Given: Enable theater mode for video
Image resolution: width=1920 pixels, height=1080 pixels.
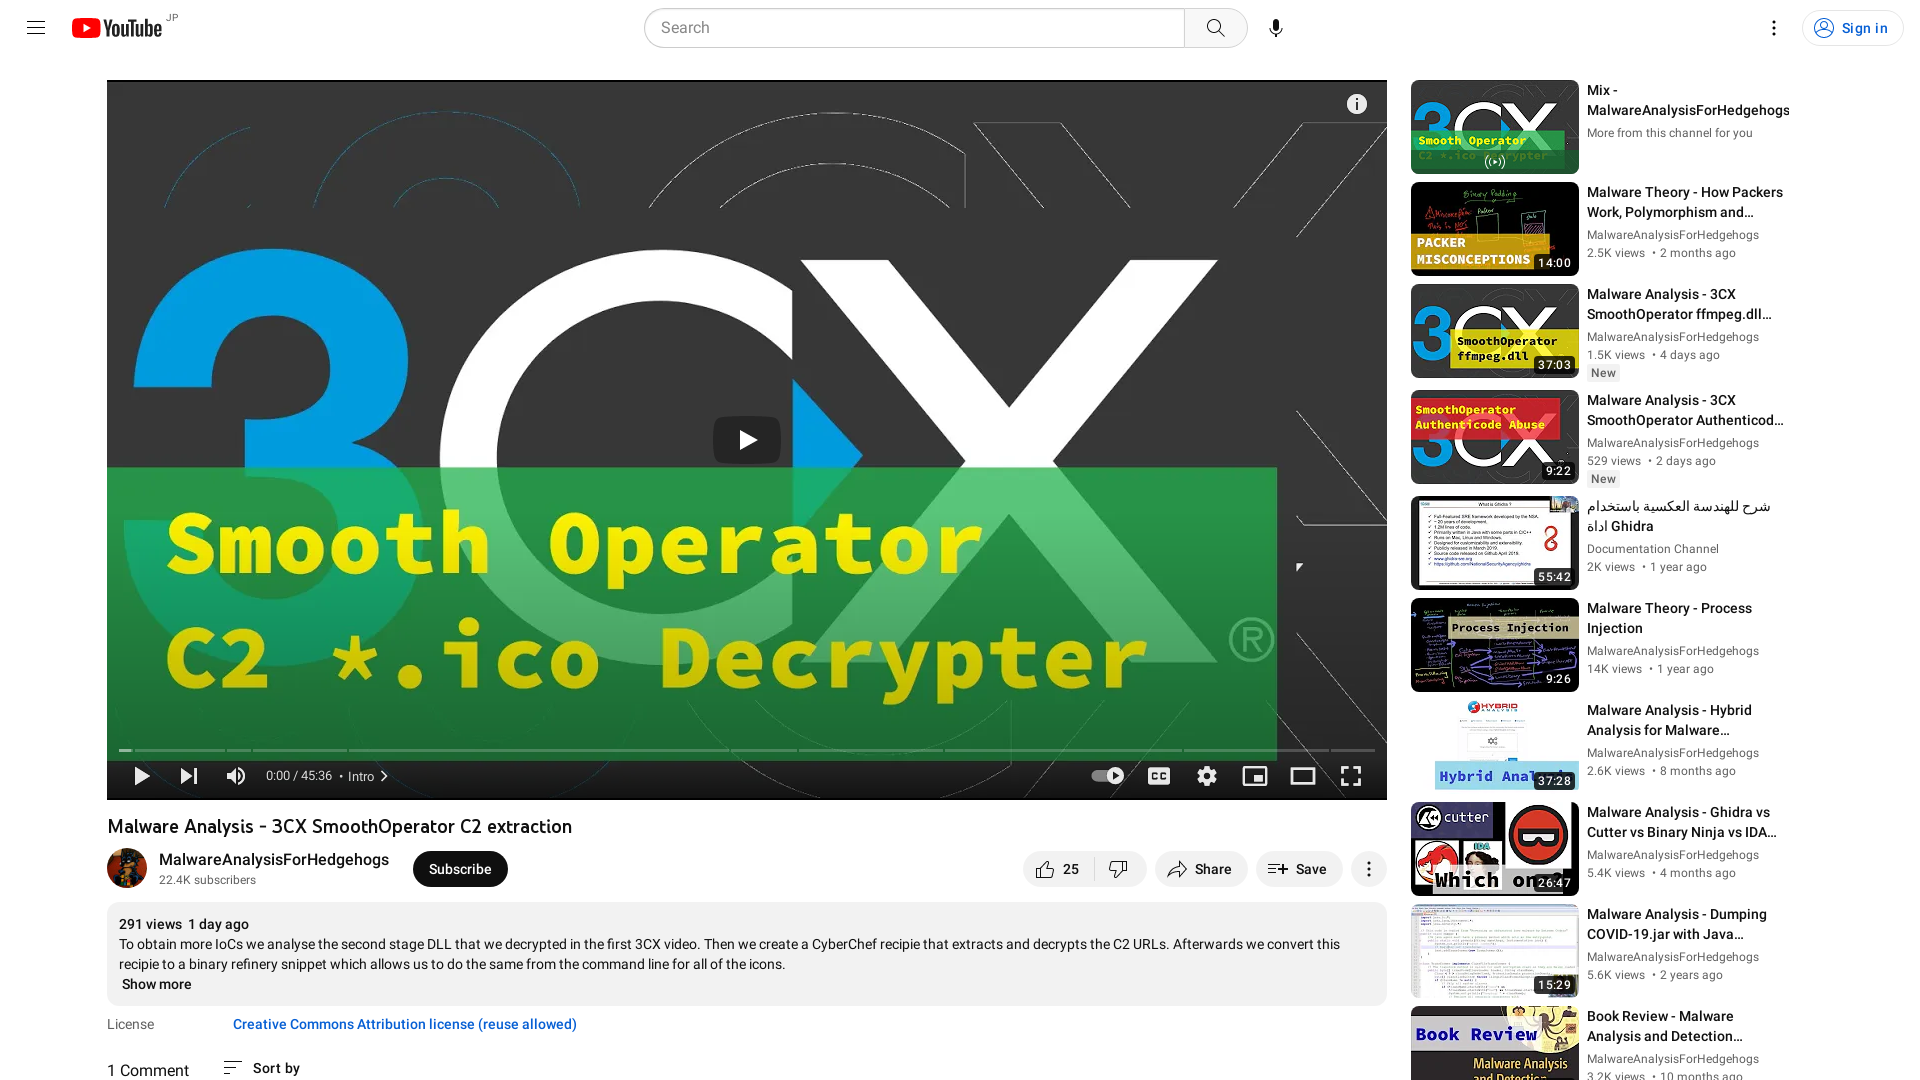Looking at the screenshot, I should pos(1303,775).
